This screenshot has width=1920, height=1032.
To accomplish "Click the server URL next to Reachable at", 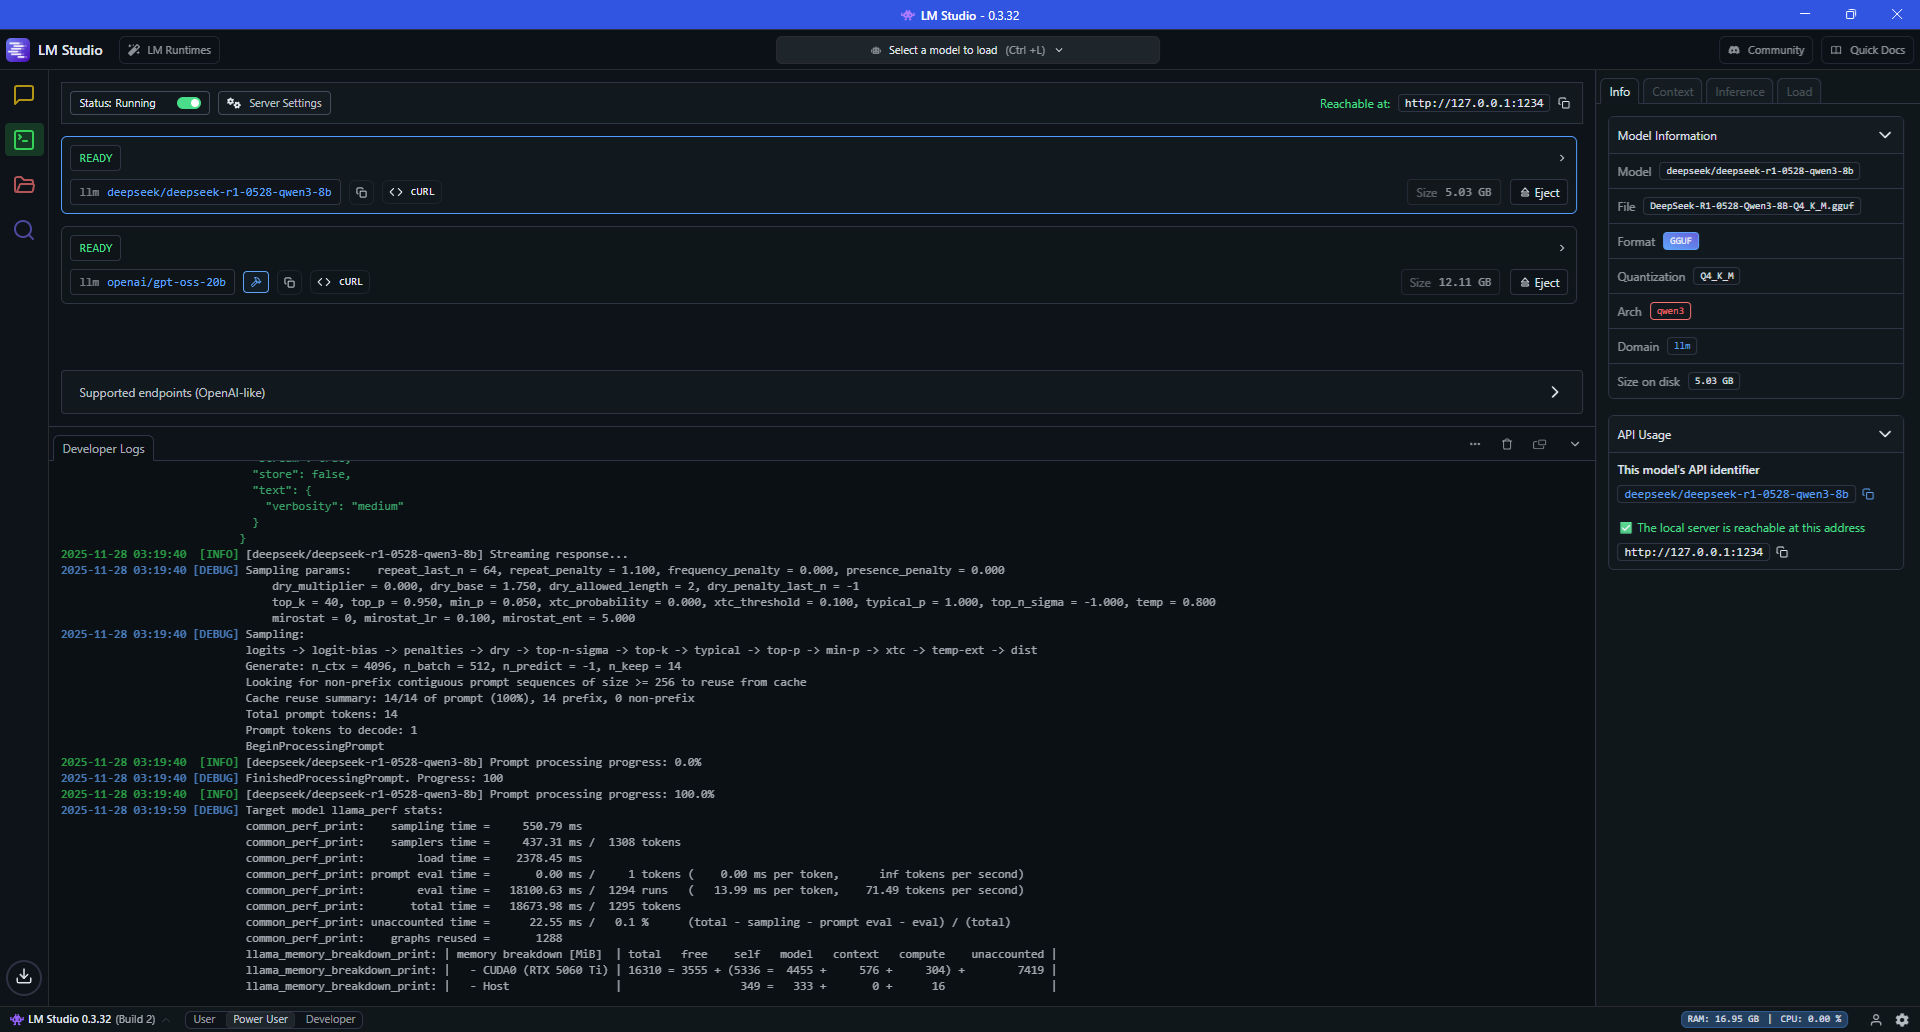I will 1473,103.
